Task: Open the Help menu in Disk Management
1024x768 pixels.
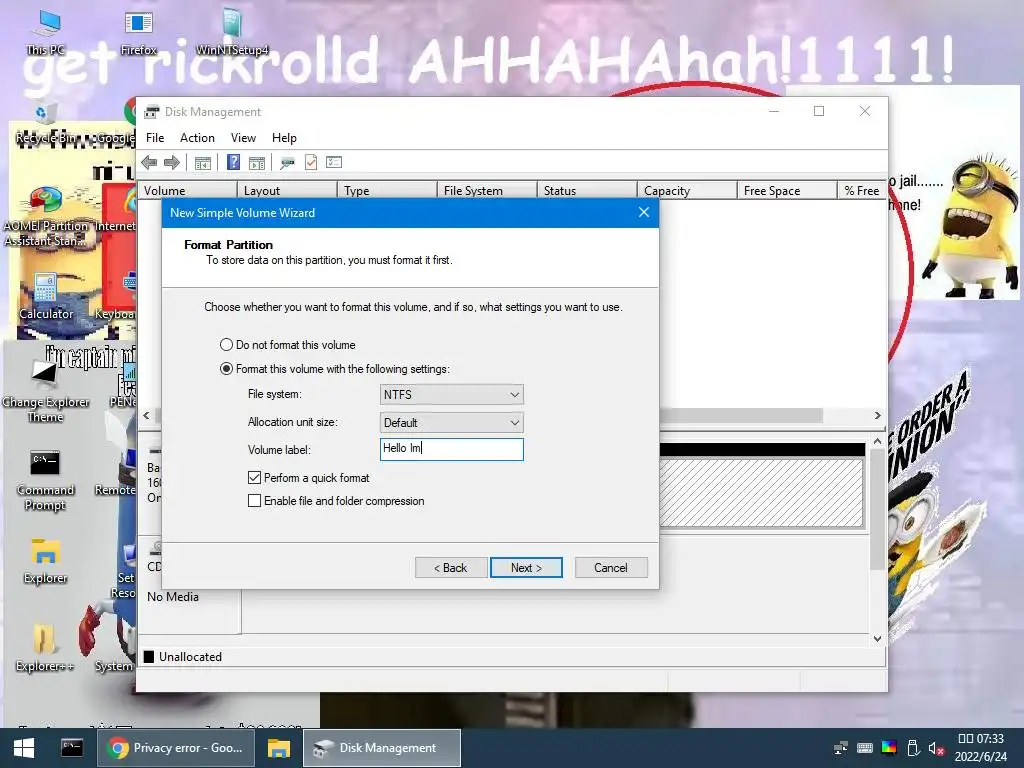Action: point(284,138)
